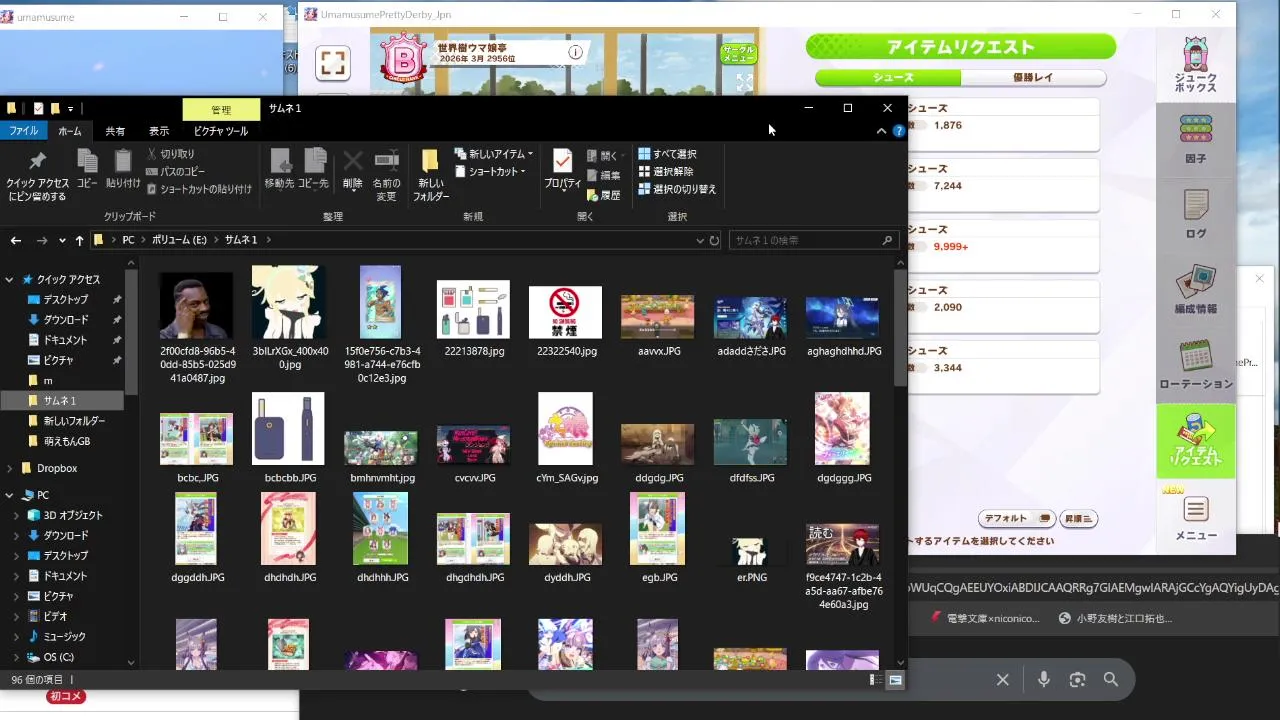Toggle 昇順 sort order in the game
This screenshot has width=1280, height=720.
click(1078, 518)
